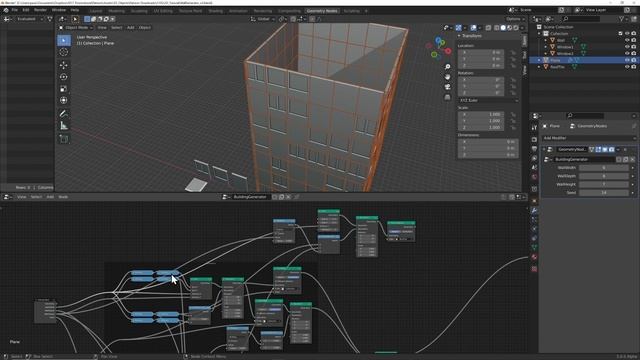This screenshot has height=360, width=640.
Task: Open the XYZ Euler rotation mode dropdown
Action: 489,100
